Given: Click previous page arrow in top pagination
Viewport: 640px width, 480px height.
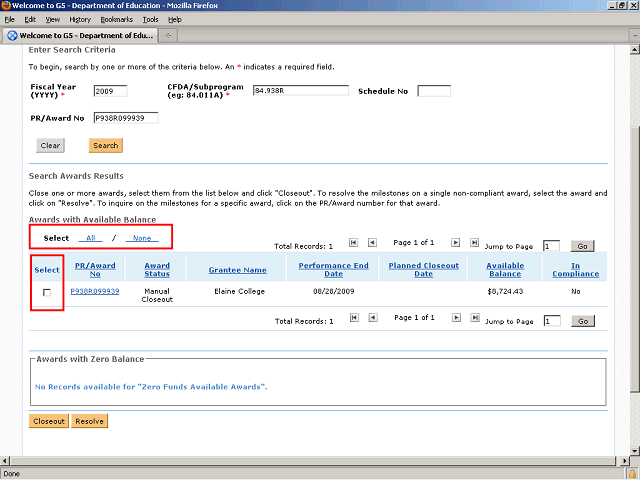Looking at the screenshot, I should (372, 242).
